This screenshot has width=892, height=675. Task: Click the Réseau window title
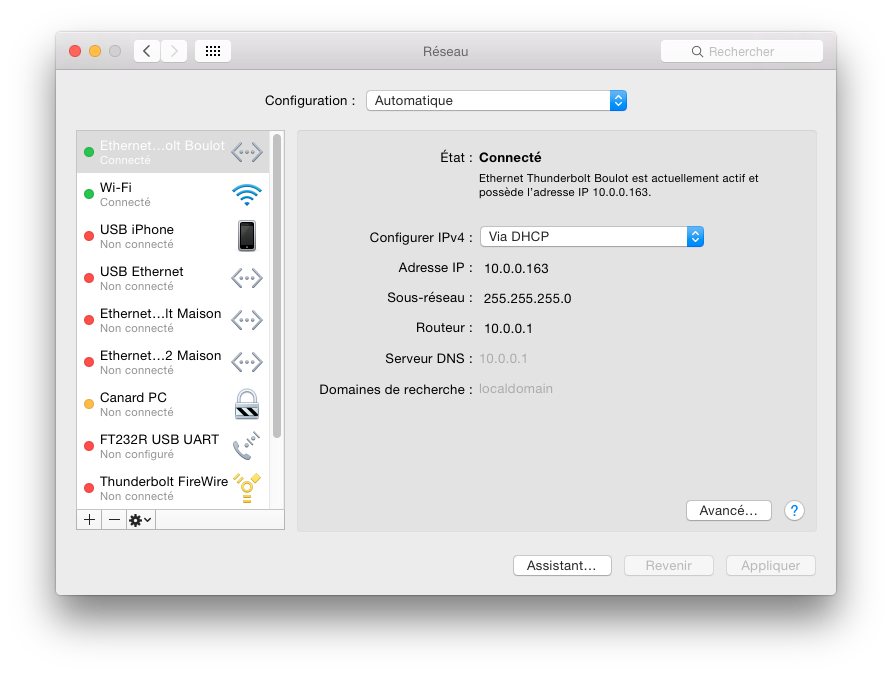pos(445,52)
